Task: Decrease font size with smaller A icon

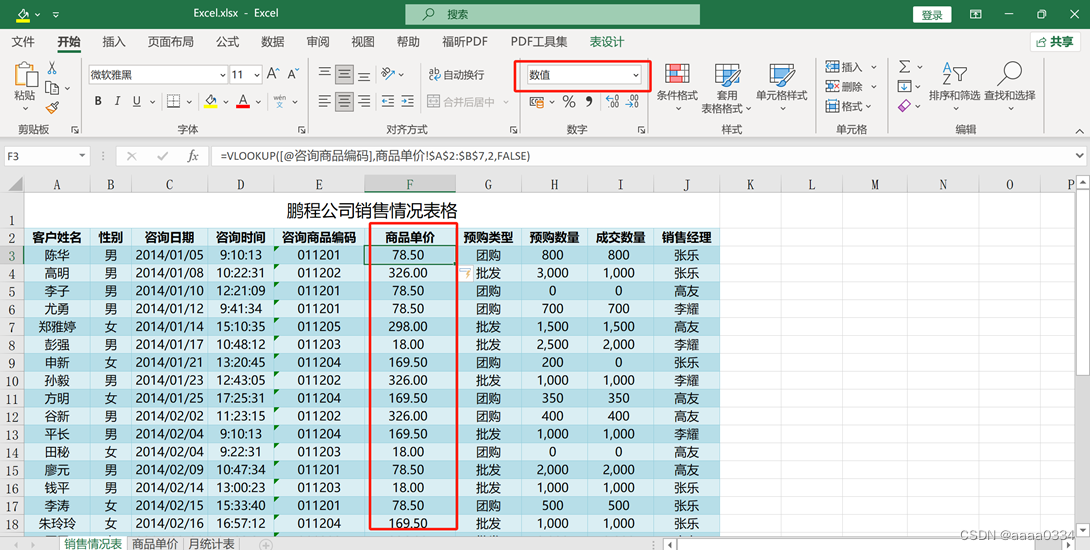Action: click(293, 74)
